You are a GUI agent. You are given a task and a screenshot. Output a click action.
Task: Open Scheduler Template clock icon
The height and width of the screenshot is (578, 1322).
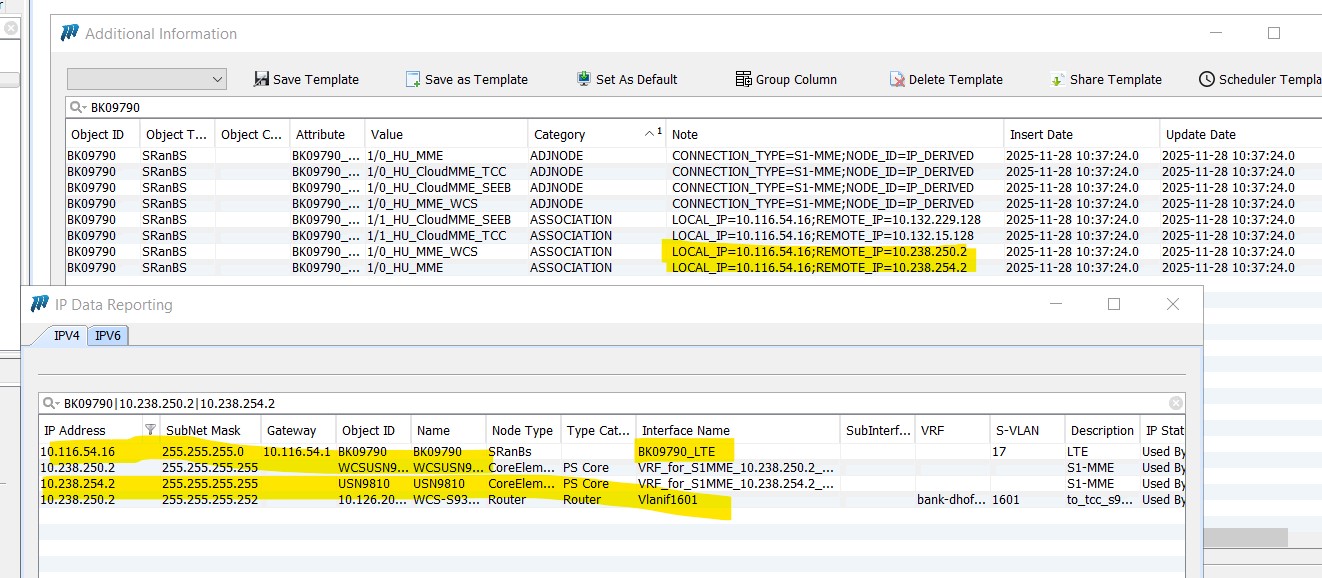point(1207,79)
